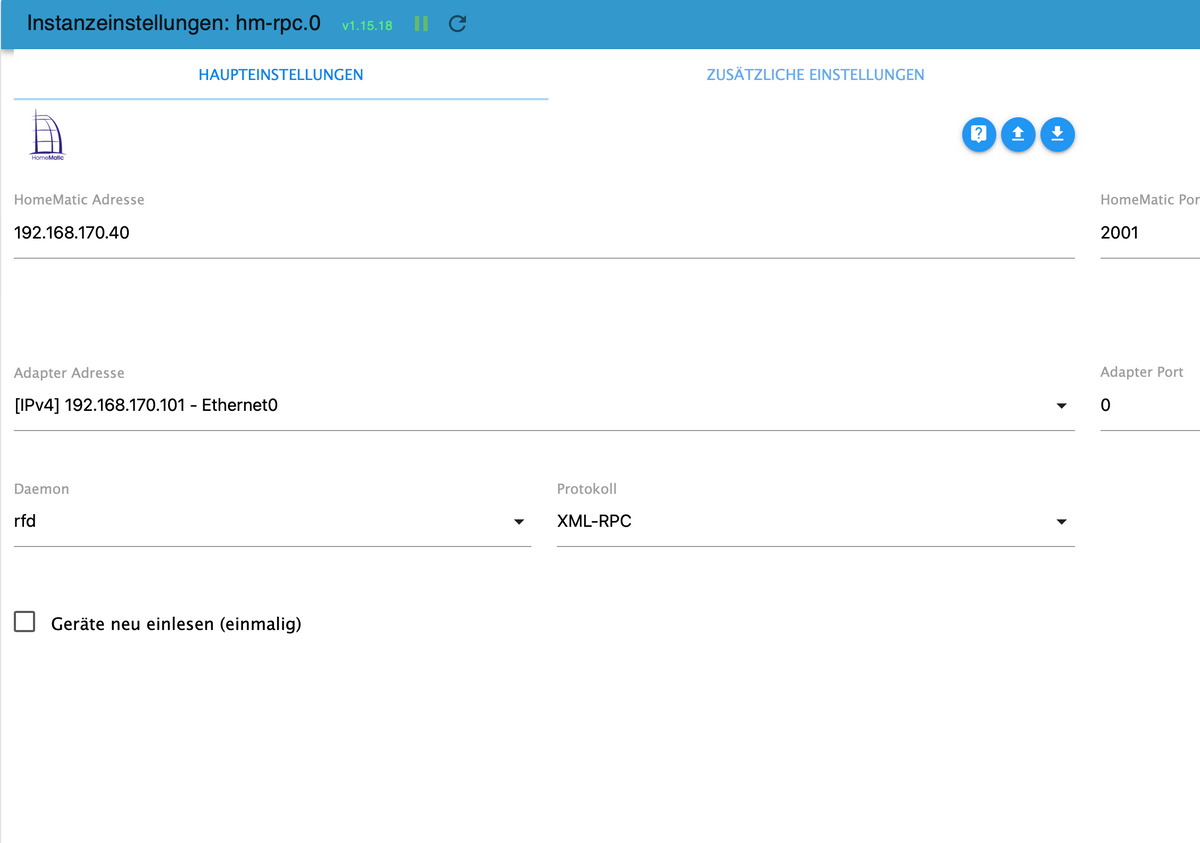1200x843 pixels.
Task: Click the Adapter Port field
Action: point(1150,405)
